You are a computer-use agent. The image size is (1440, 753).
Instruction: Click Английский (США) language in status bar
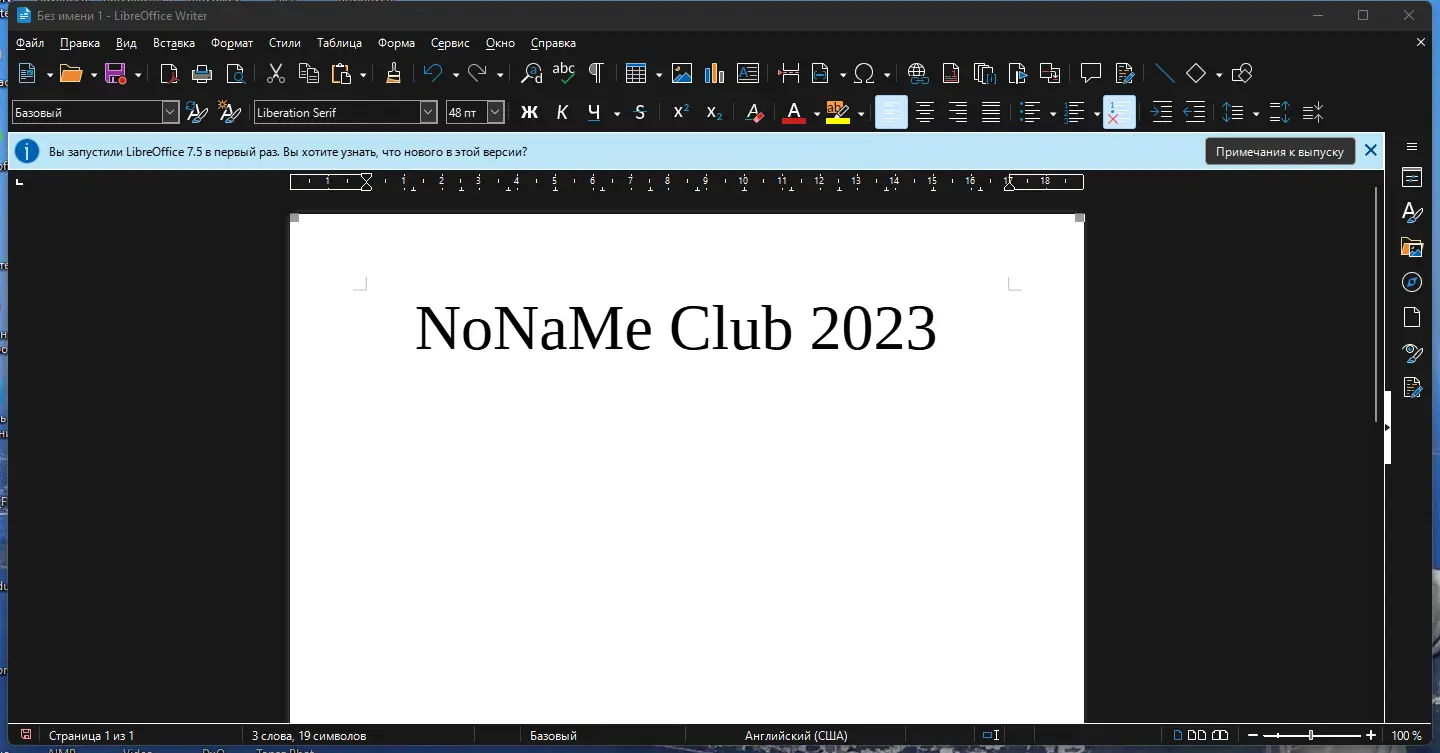pyautogui.click(x=796, y=736)
